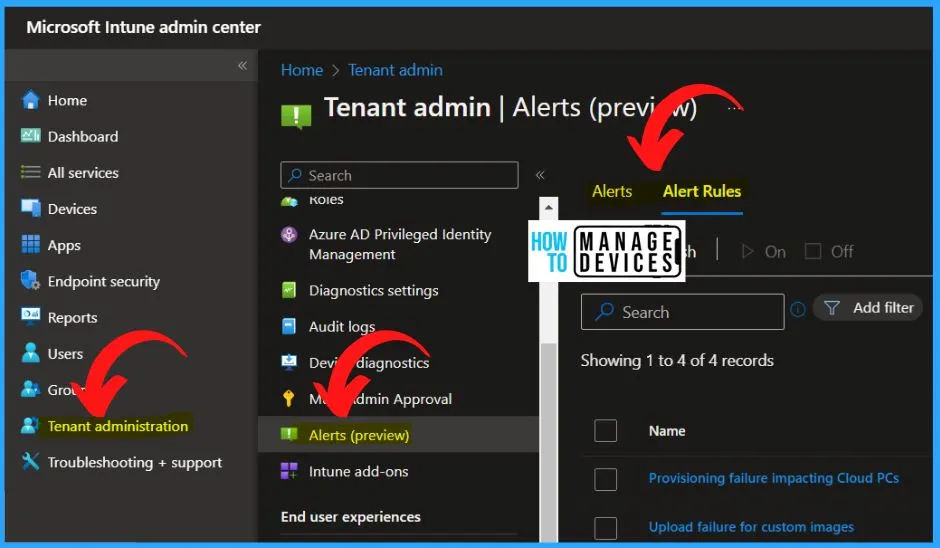
Task: Open Azure AD Privileged Identity Management
Action: [400, 244]
